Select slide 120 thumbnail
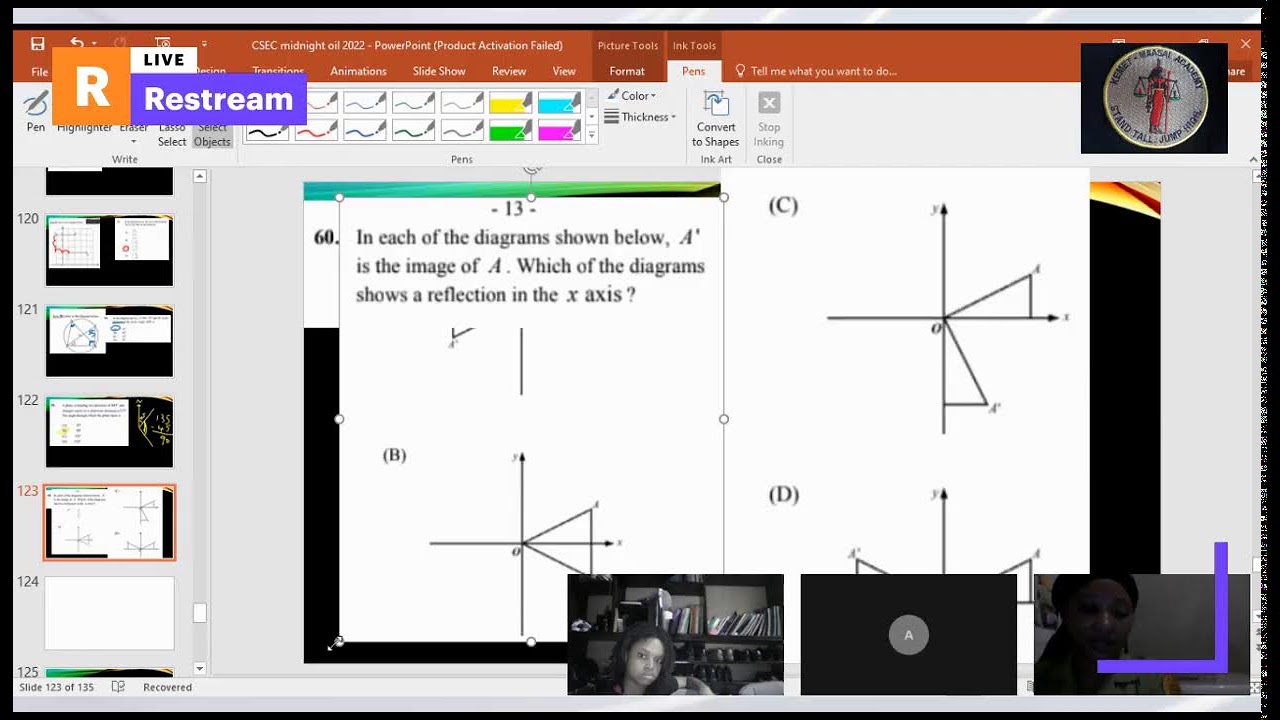Image resolution: width=1280 pixels, height=720 pixels. tap(109, 250)
